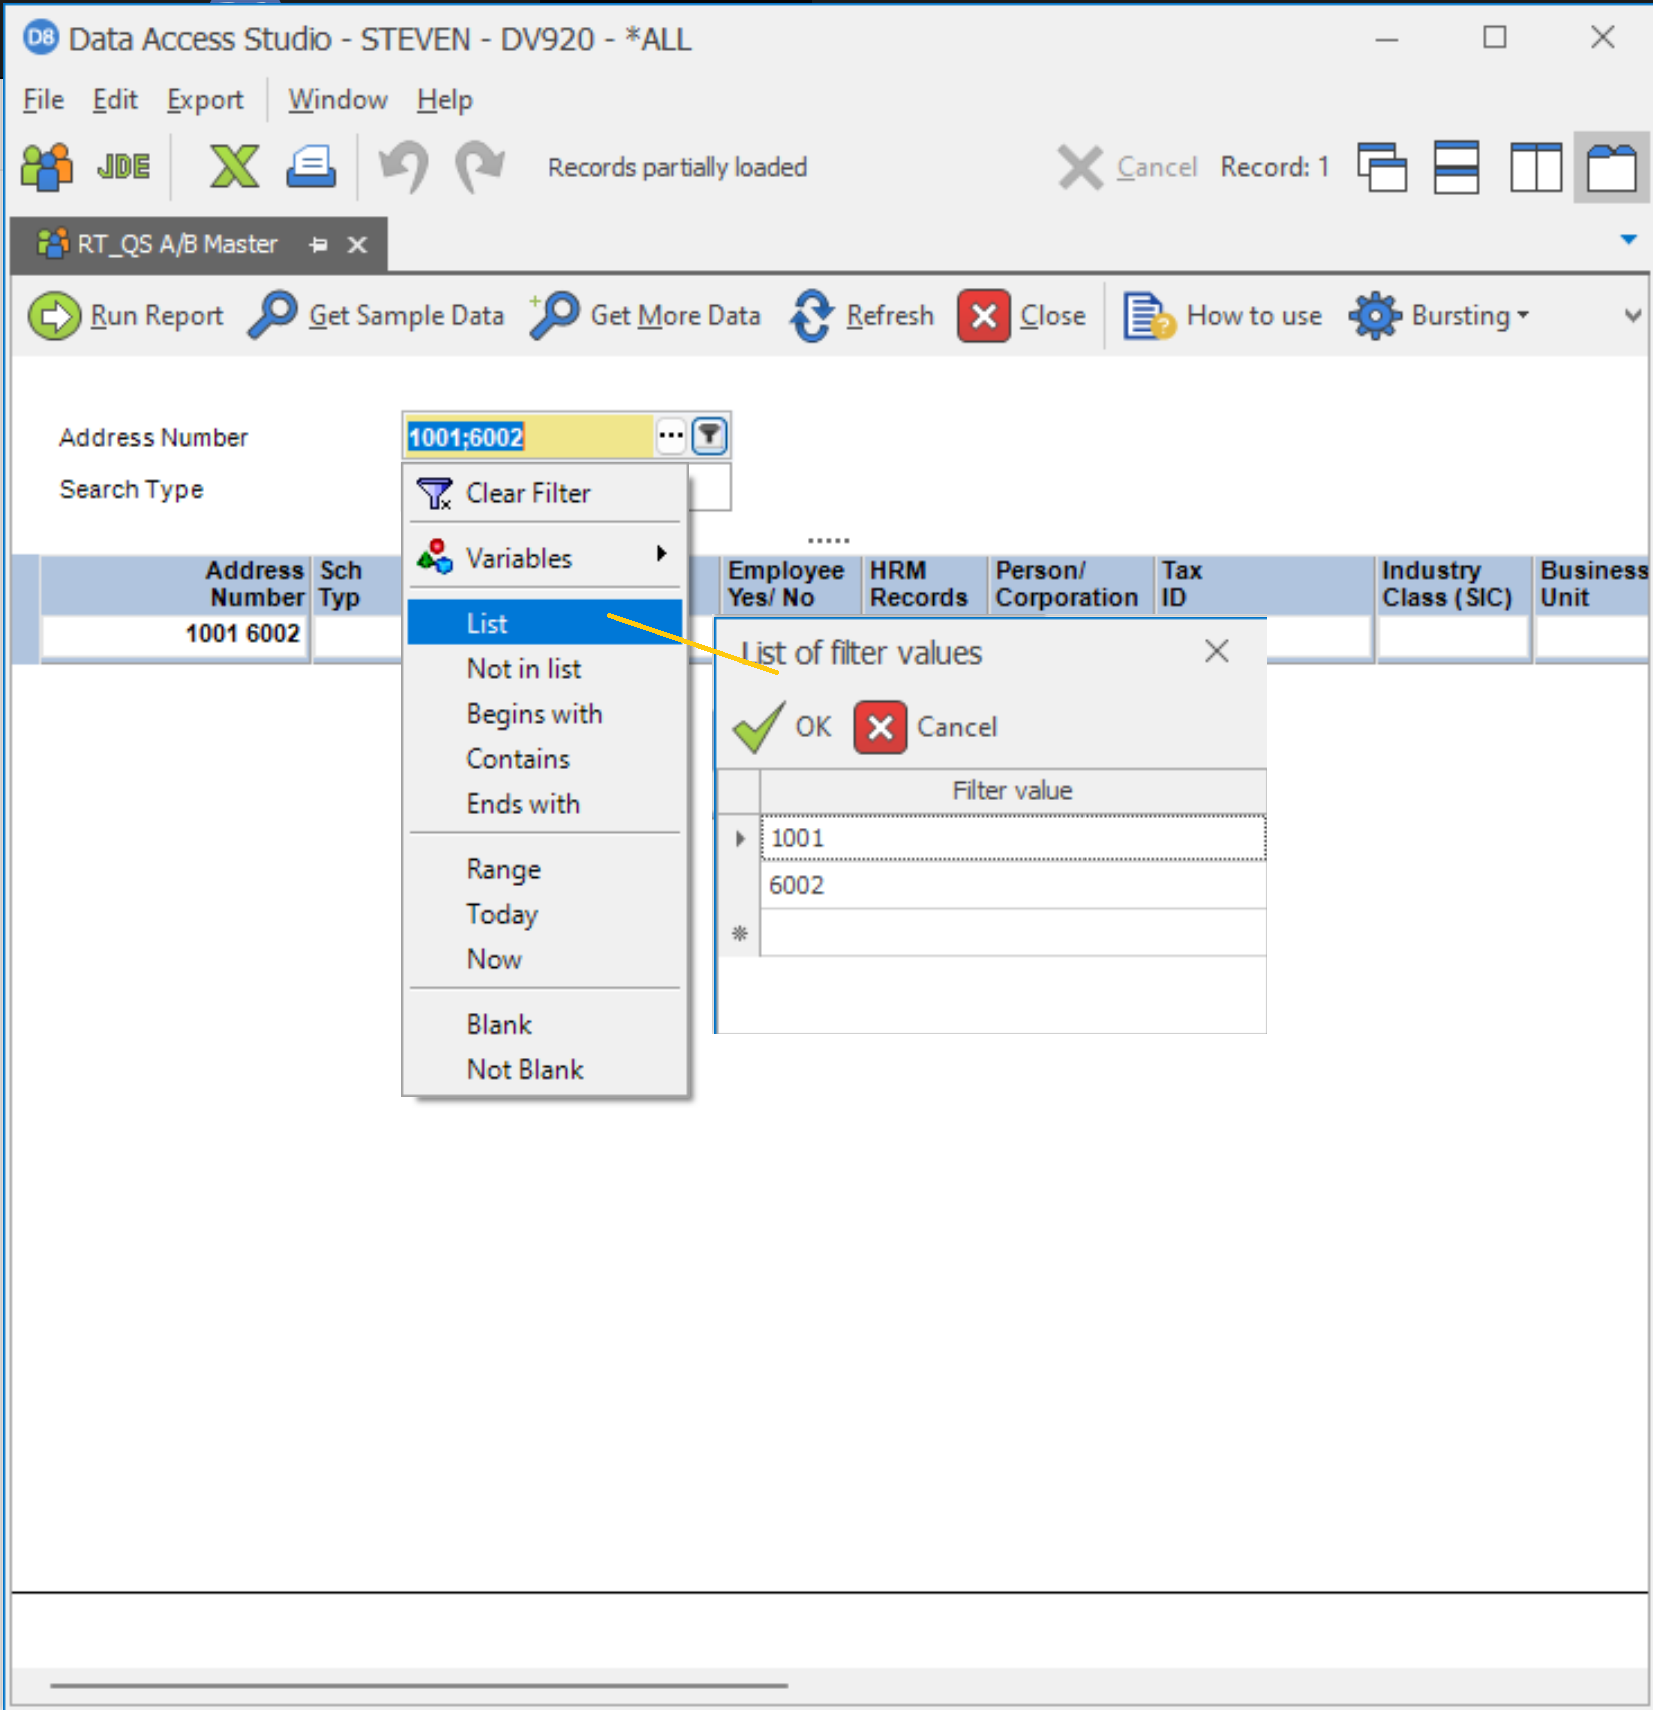Expand the toolbar overflow chevron

(1633, 316)
